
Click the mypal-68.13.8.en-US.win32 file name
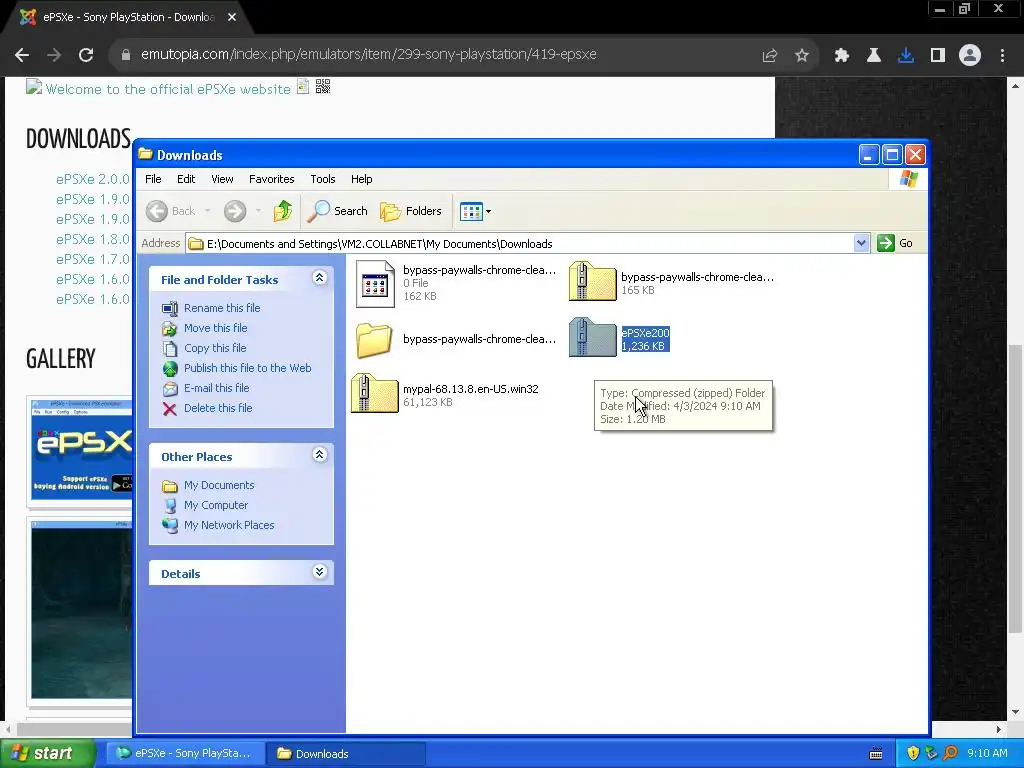471,389
